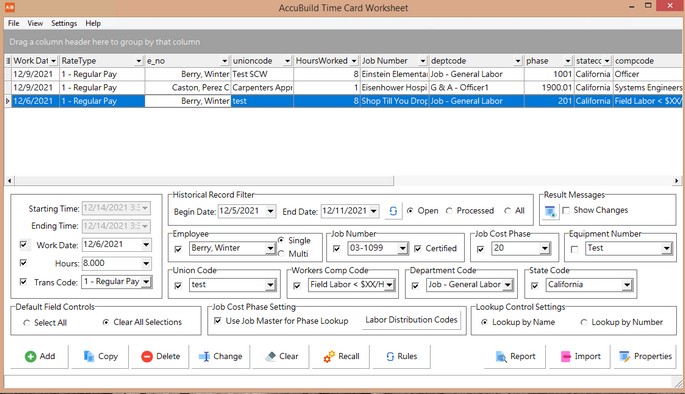This screenshot has height=394, width=685.
Task: Click the Import button
Action: click(x=581, y=356)
